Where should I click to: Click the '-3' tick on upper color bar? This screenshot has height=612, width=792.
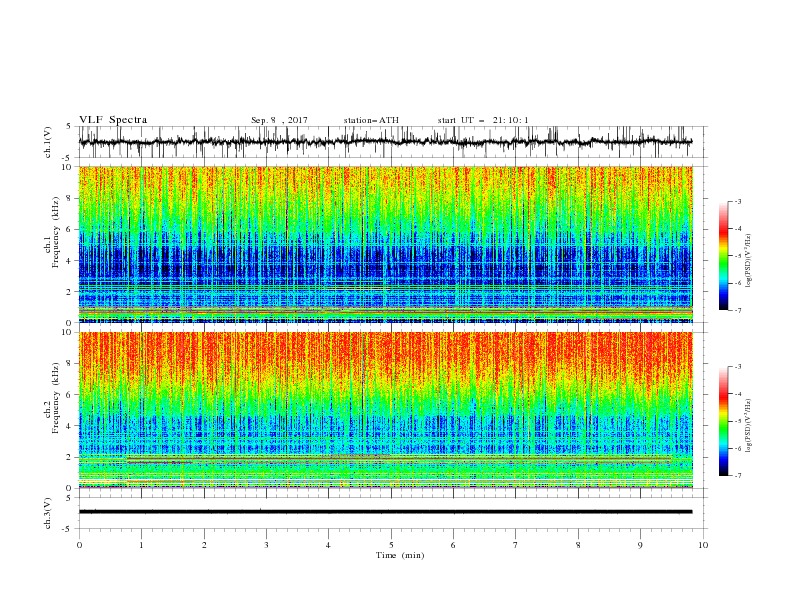click(x=737, y=201)
